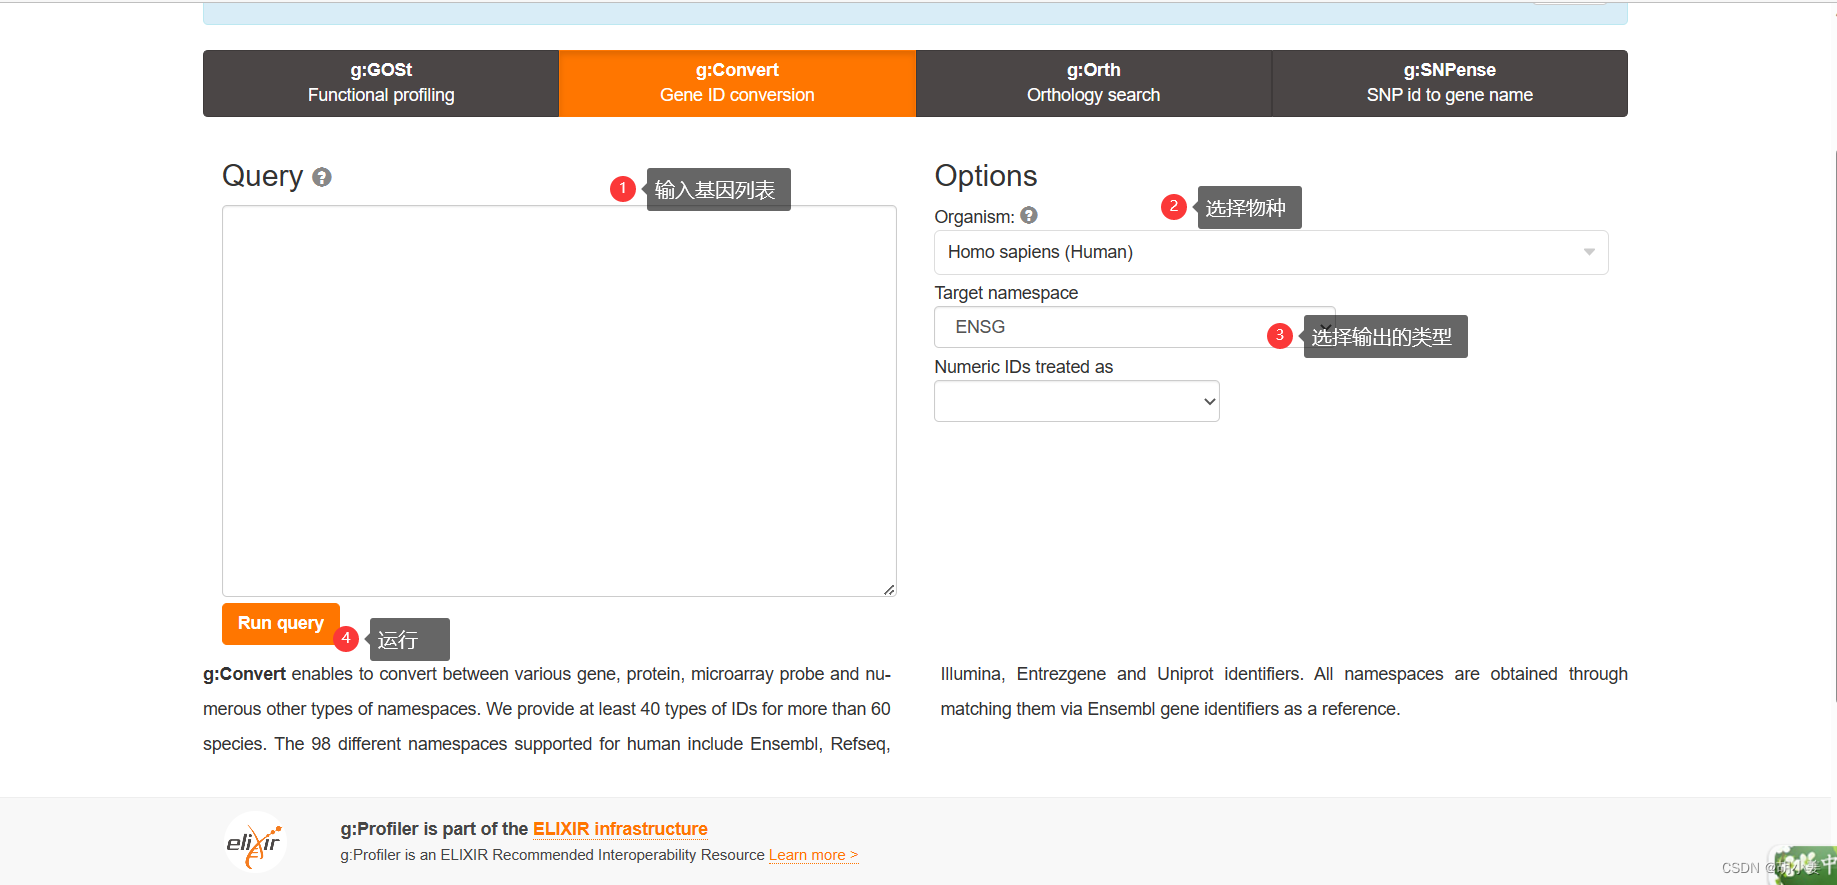This screenshot has height=885, width=1837.
Task: Click inside the Query gene list textarea
Action: 559,401
